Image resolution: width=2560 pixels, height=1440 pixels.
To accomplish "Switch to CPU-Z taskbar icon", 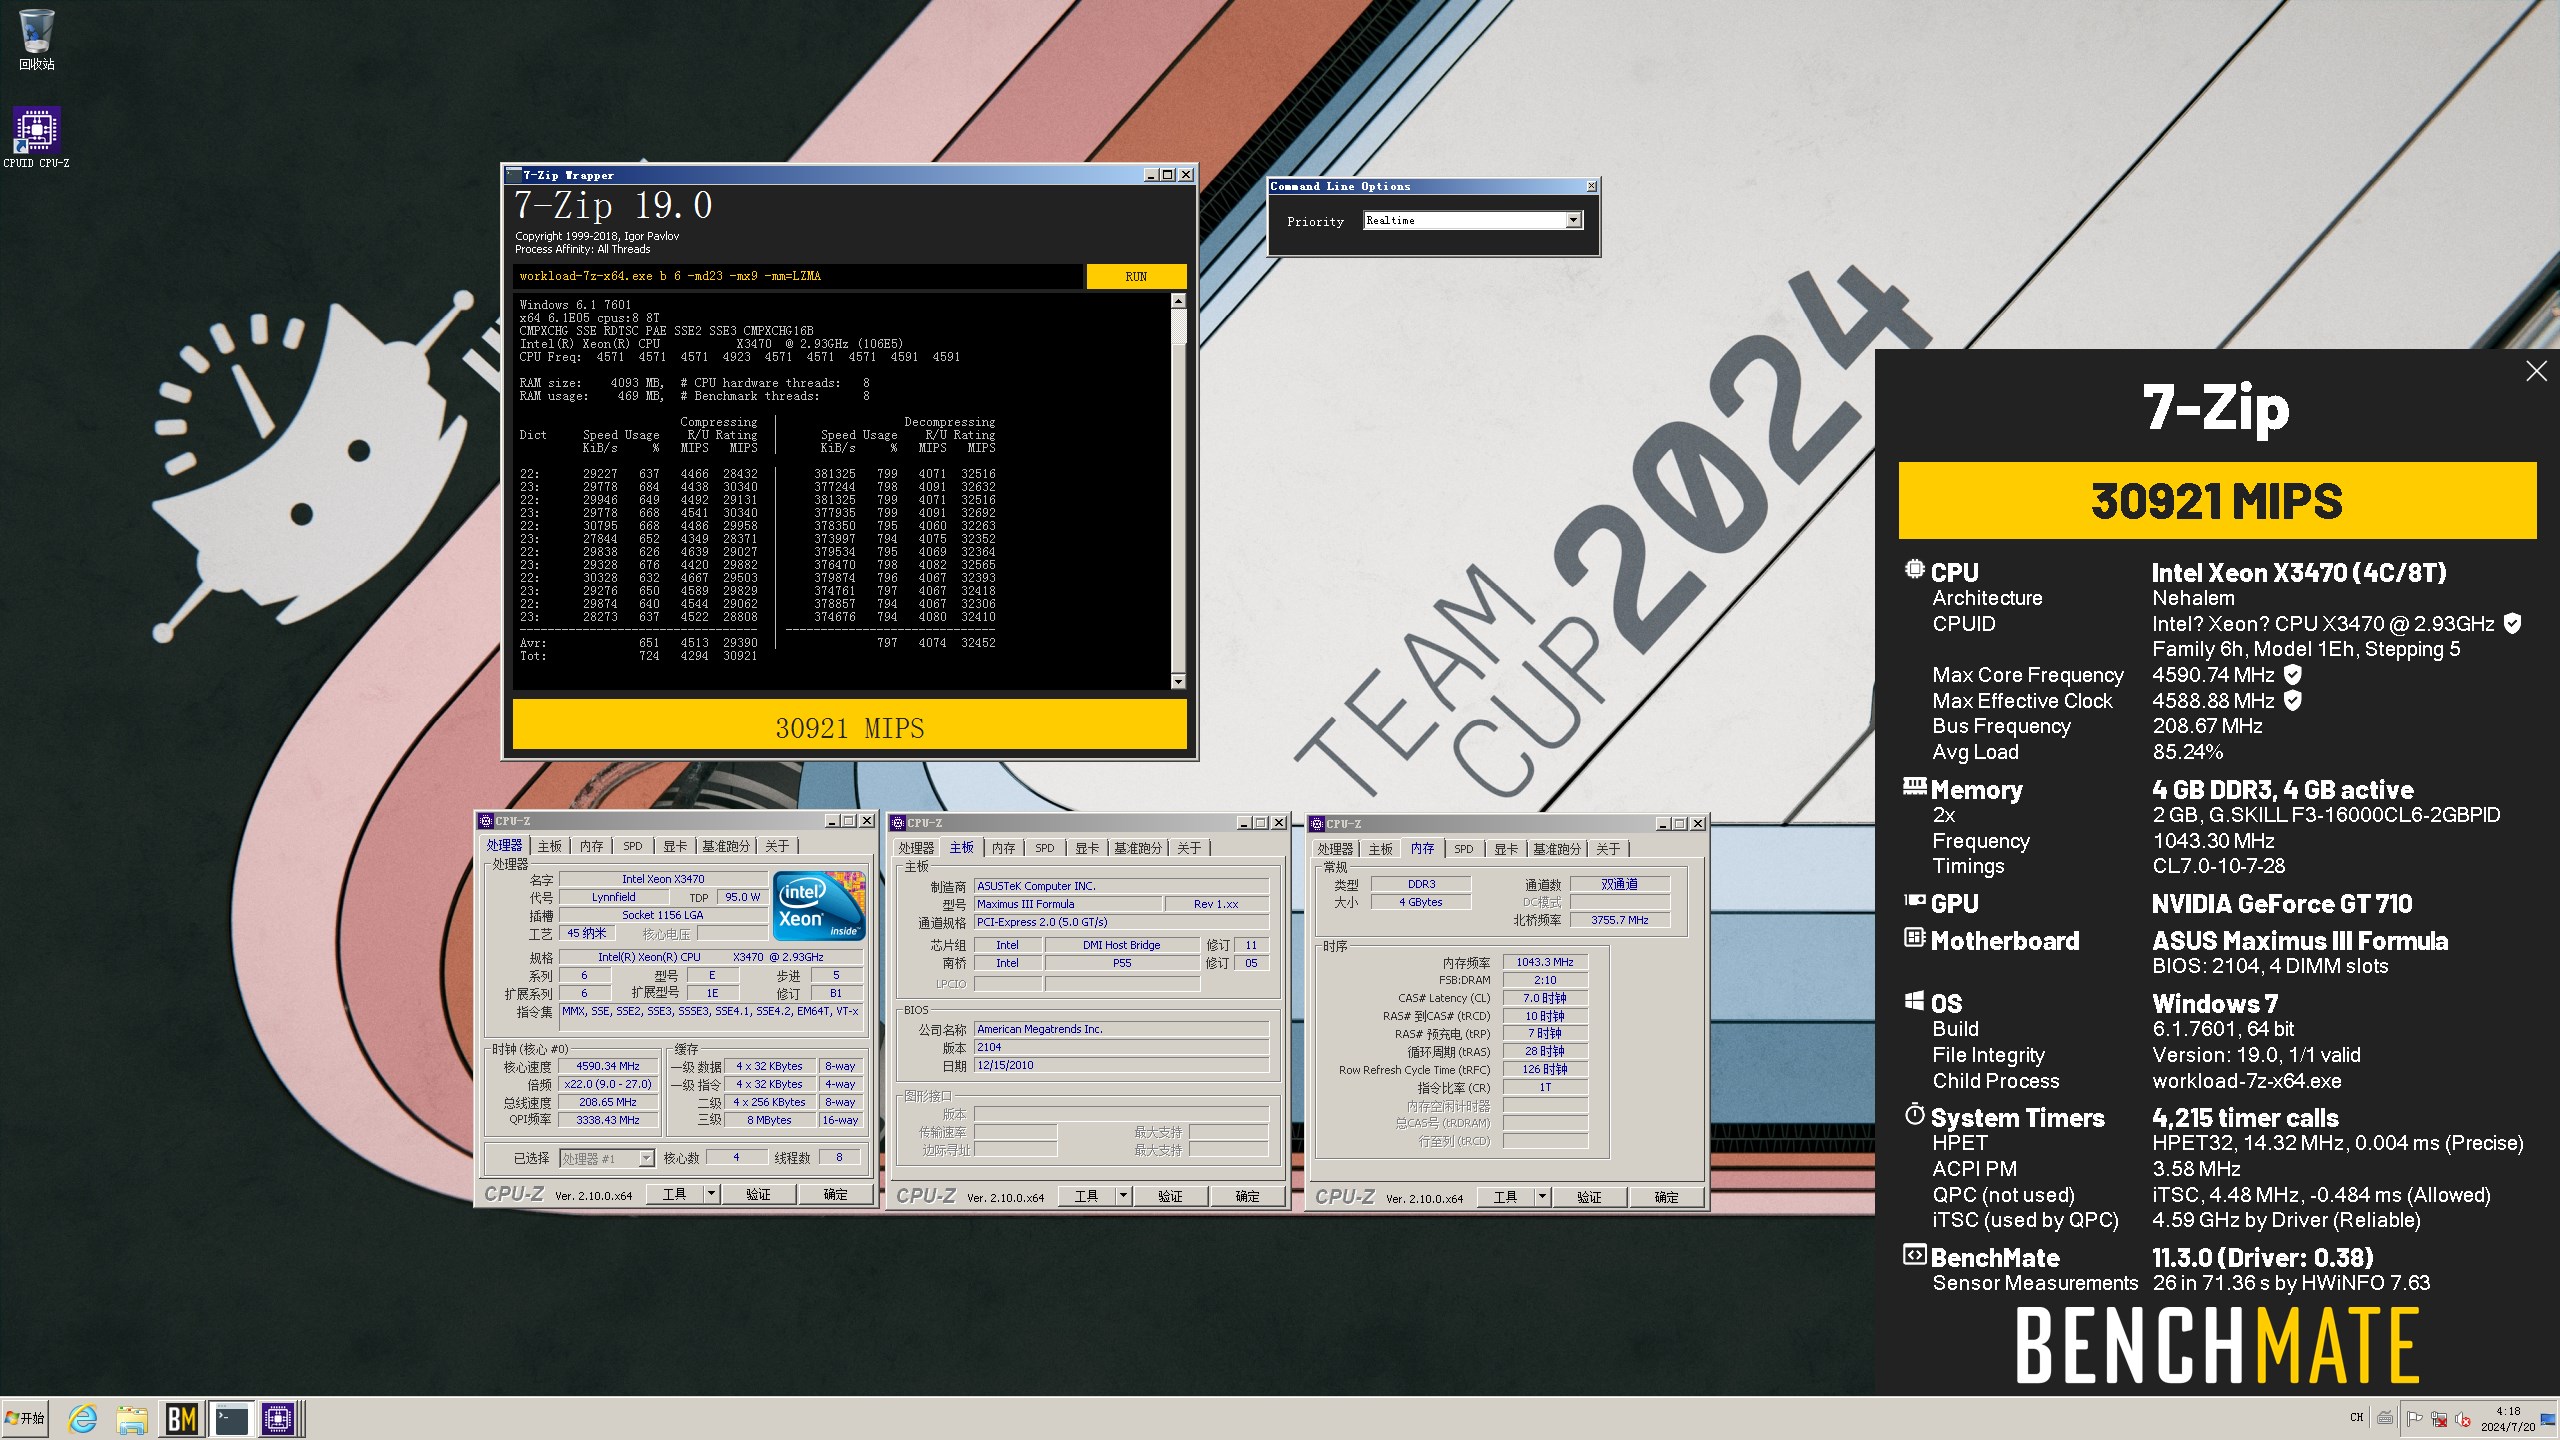I will pyautogui.click(x=279, y=1419).
